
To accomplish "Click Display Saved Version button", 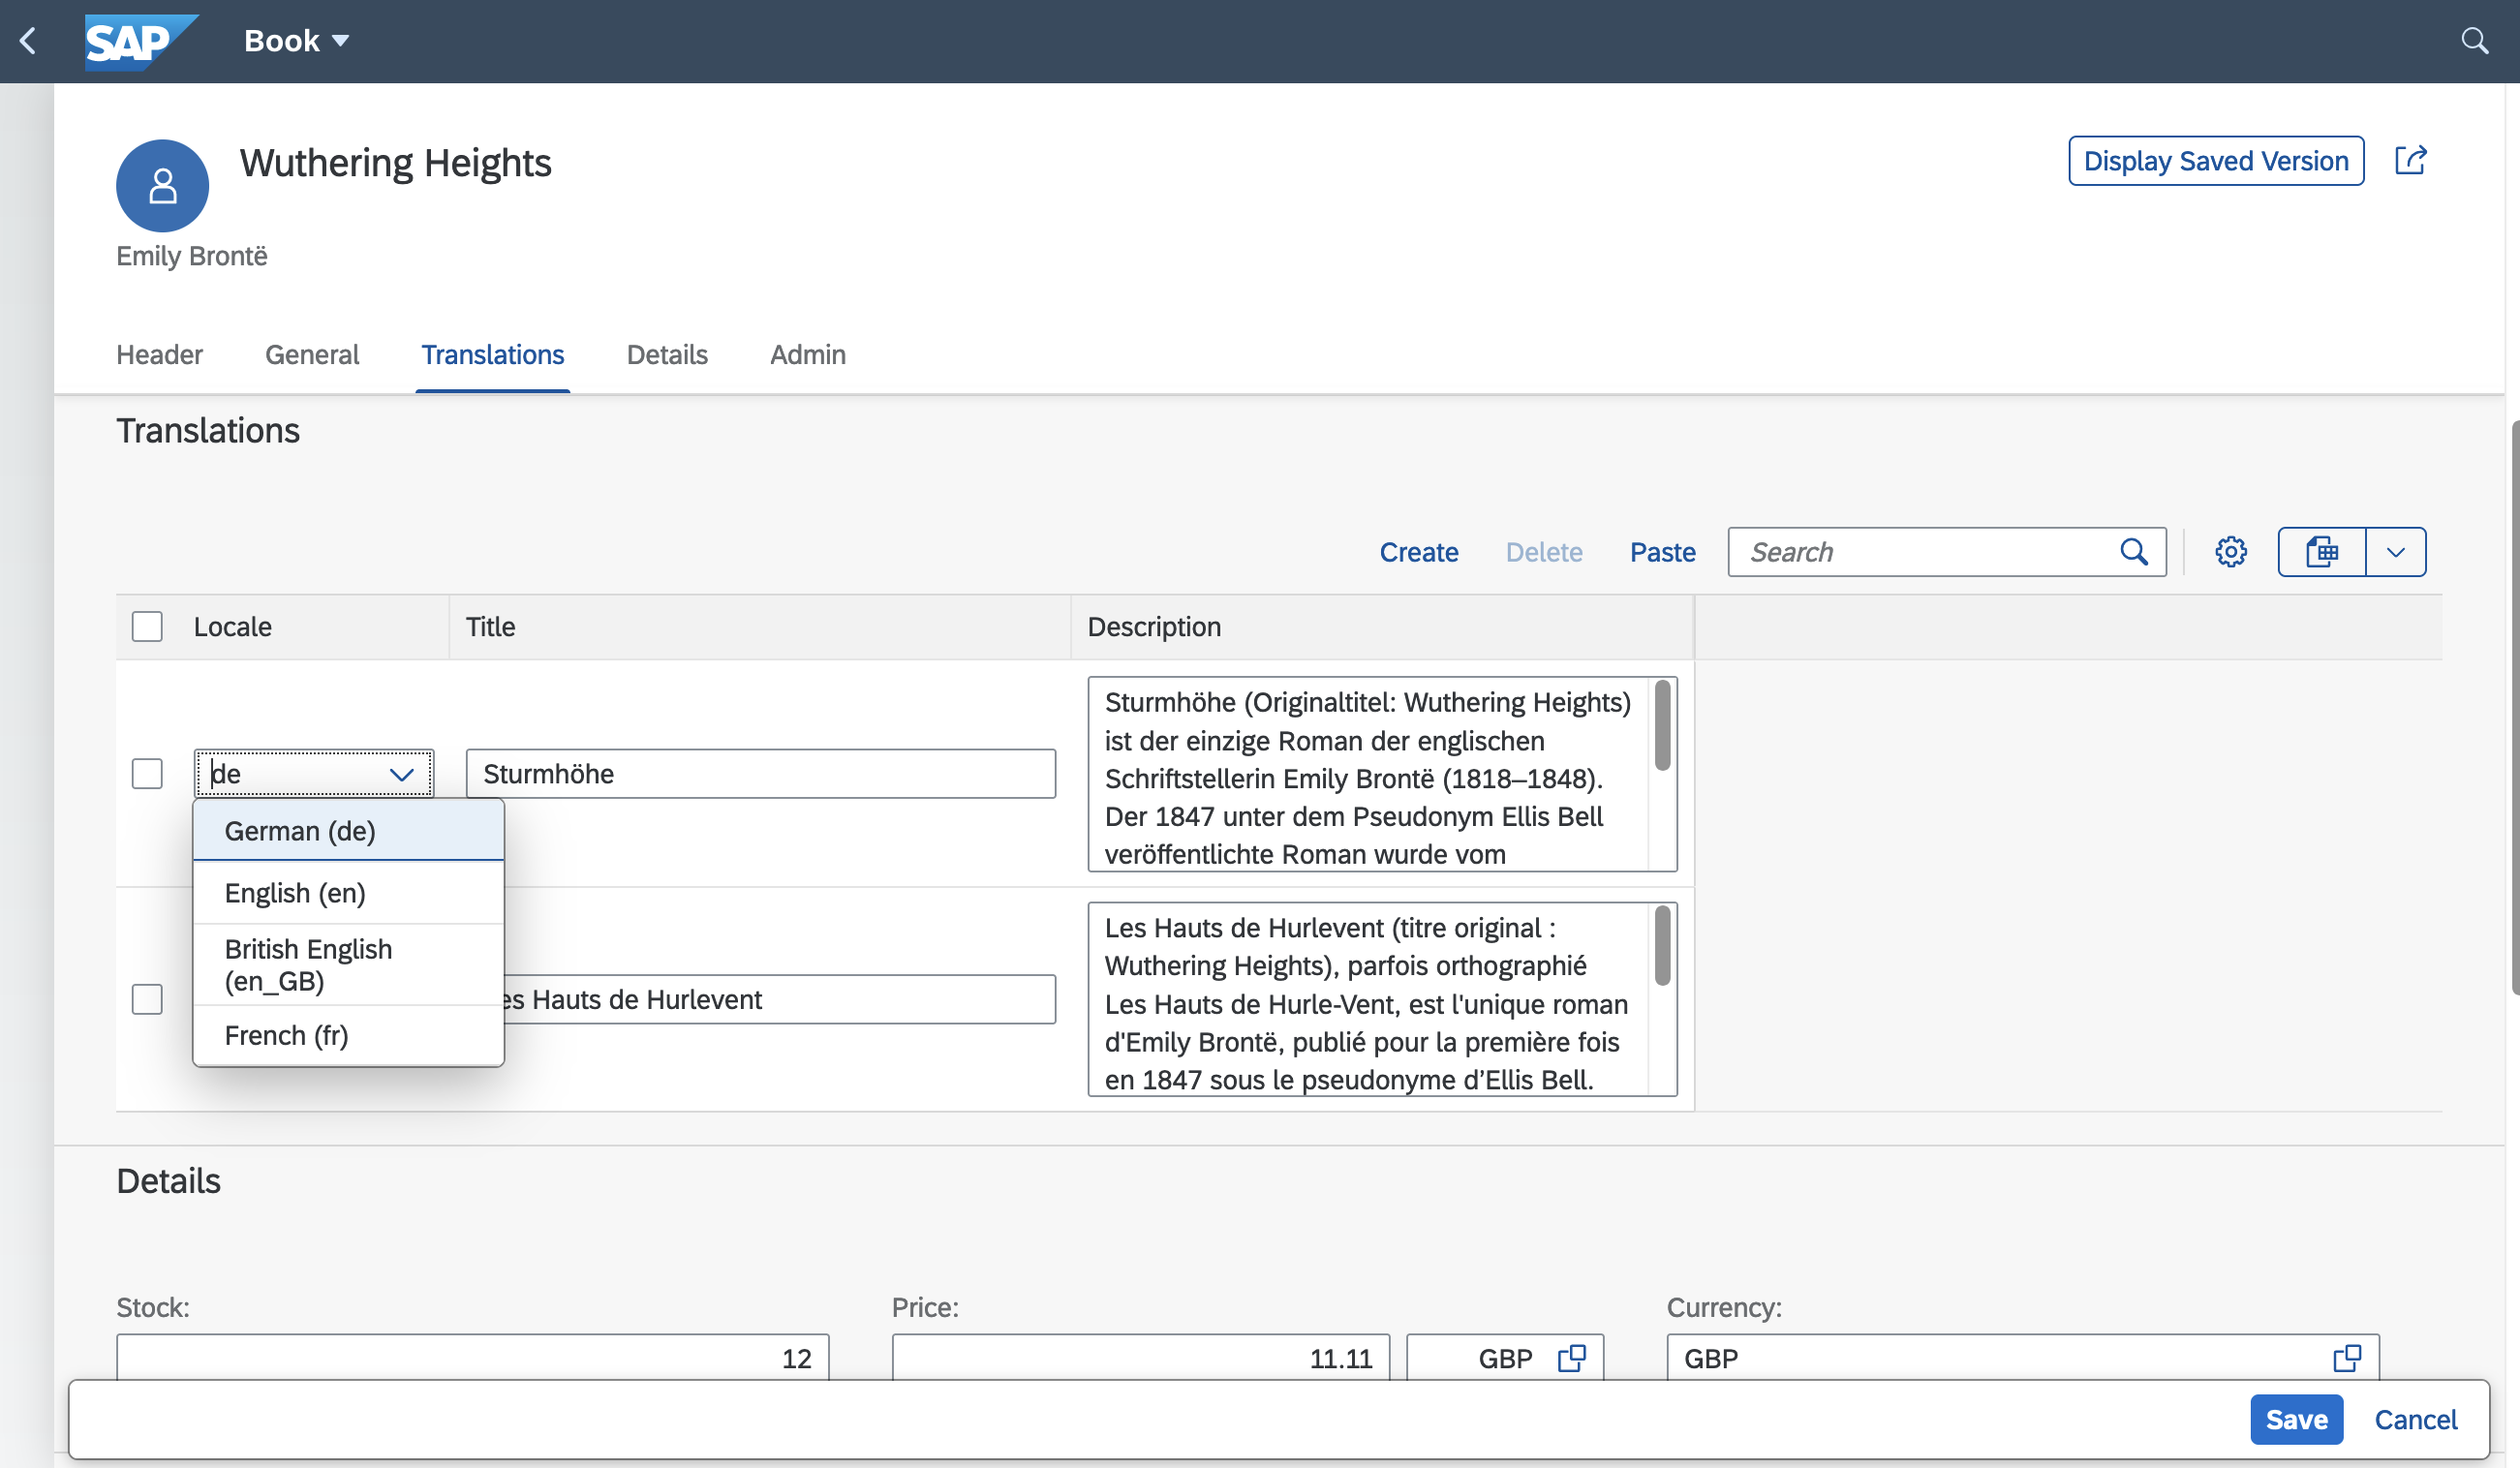I will click(x=2216, y=161).
